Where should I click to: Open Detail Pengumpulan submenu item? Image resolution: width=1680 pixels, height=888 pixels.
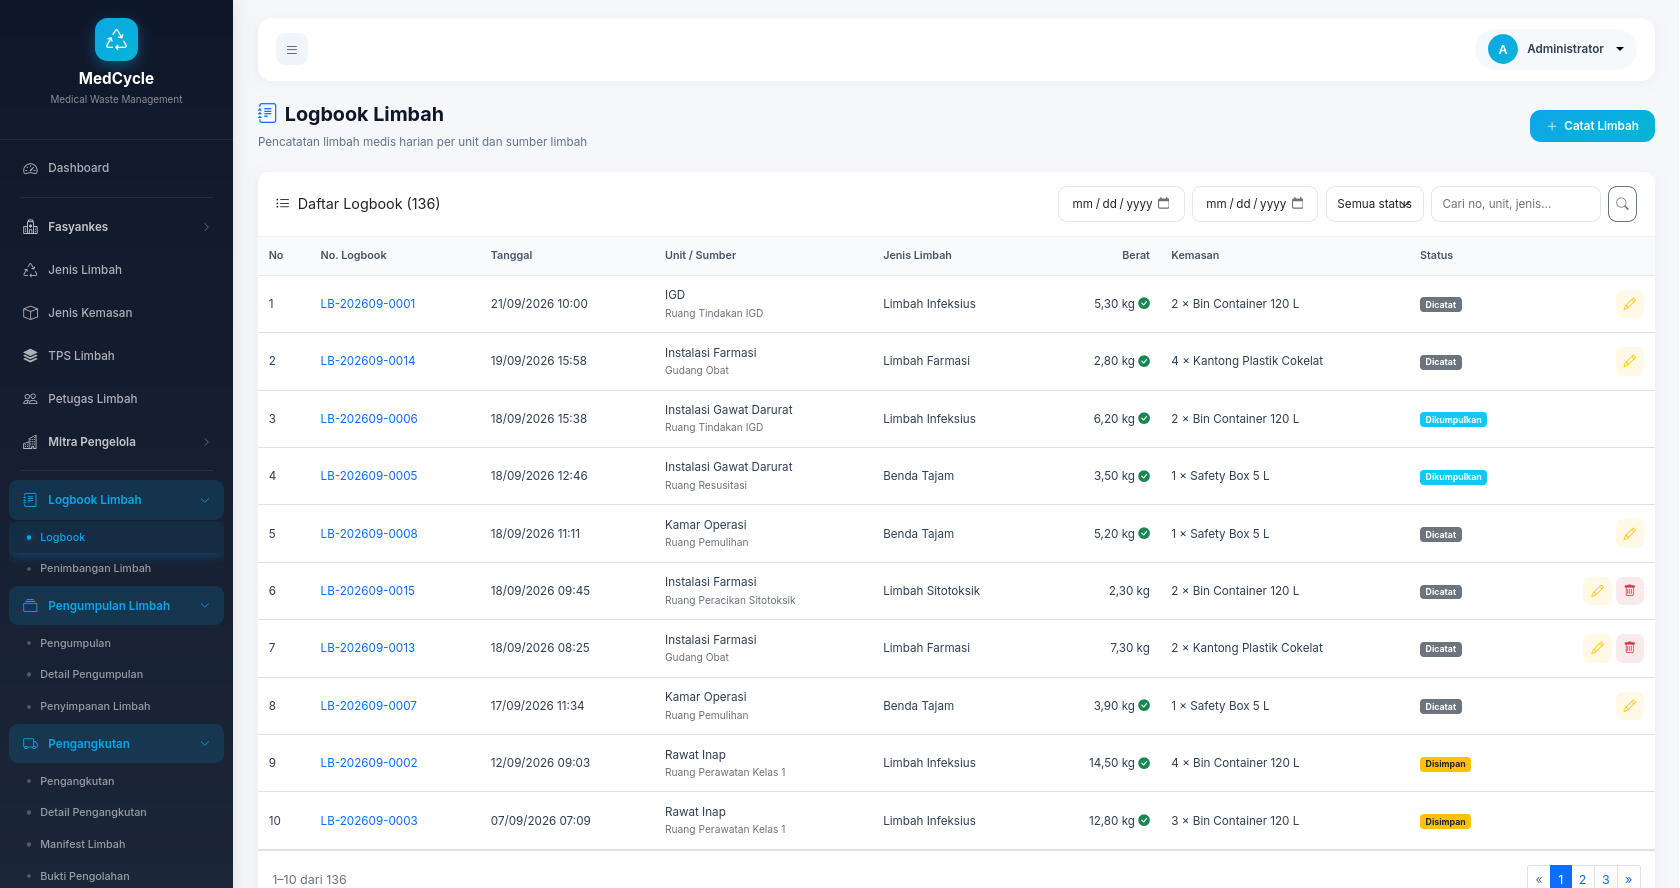pyautogui.click(x=91, y=674)
